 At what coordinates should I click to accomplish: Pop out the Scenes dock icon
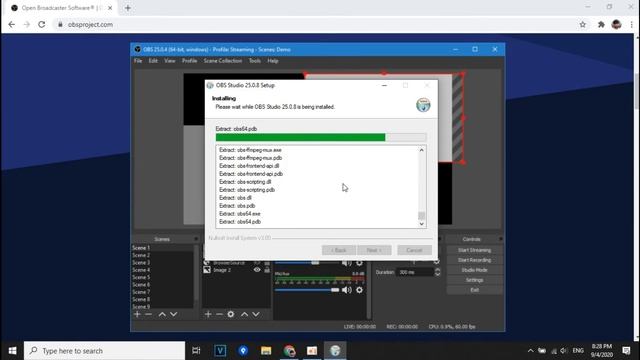click(x=196, y=239)
